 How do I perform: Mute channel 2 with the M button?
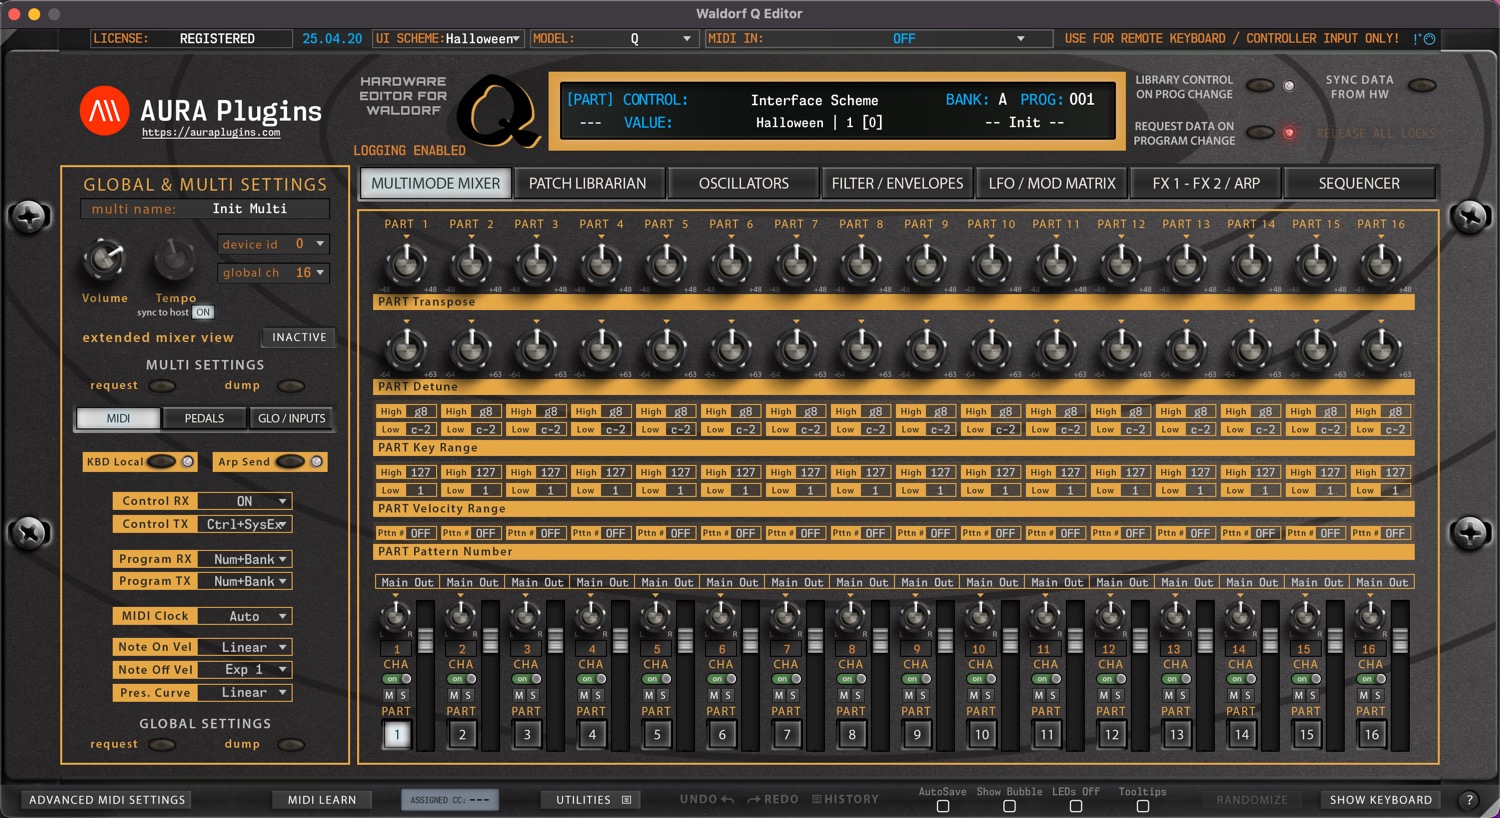(454, 695)
